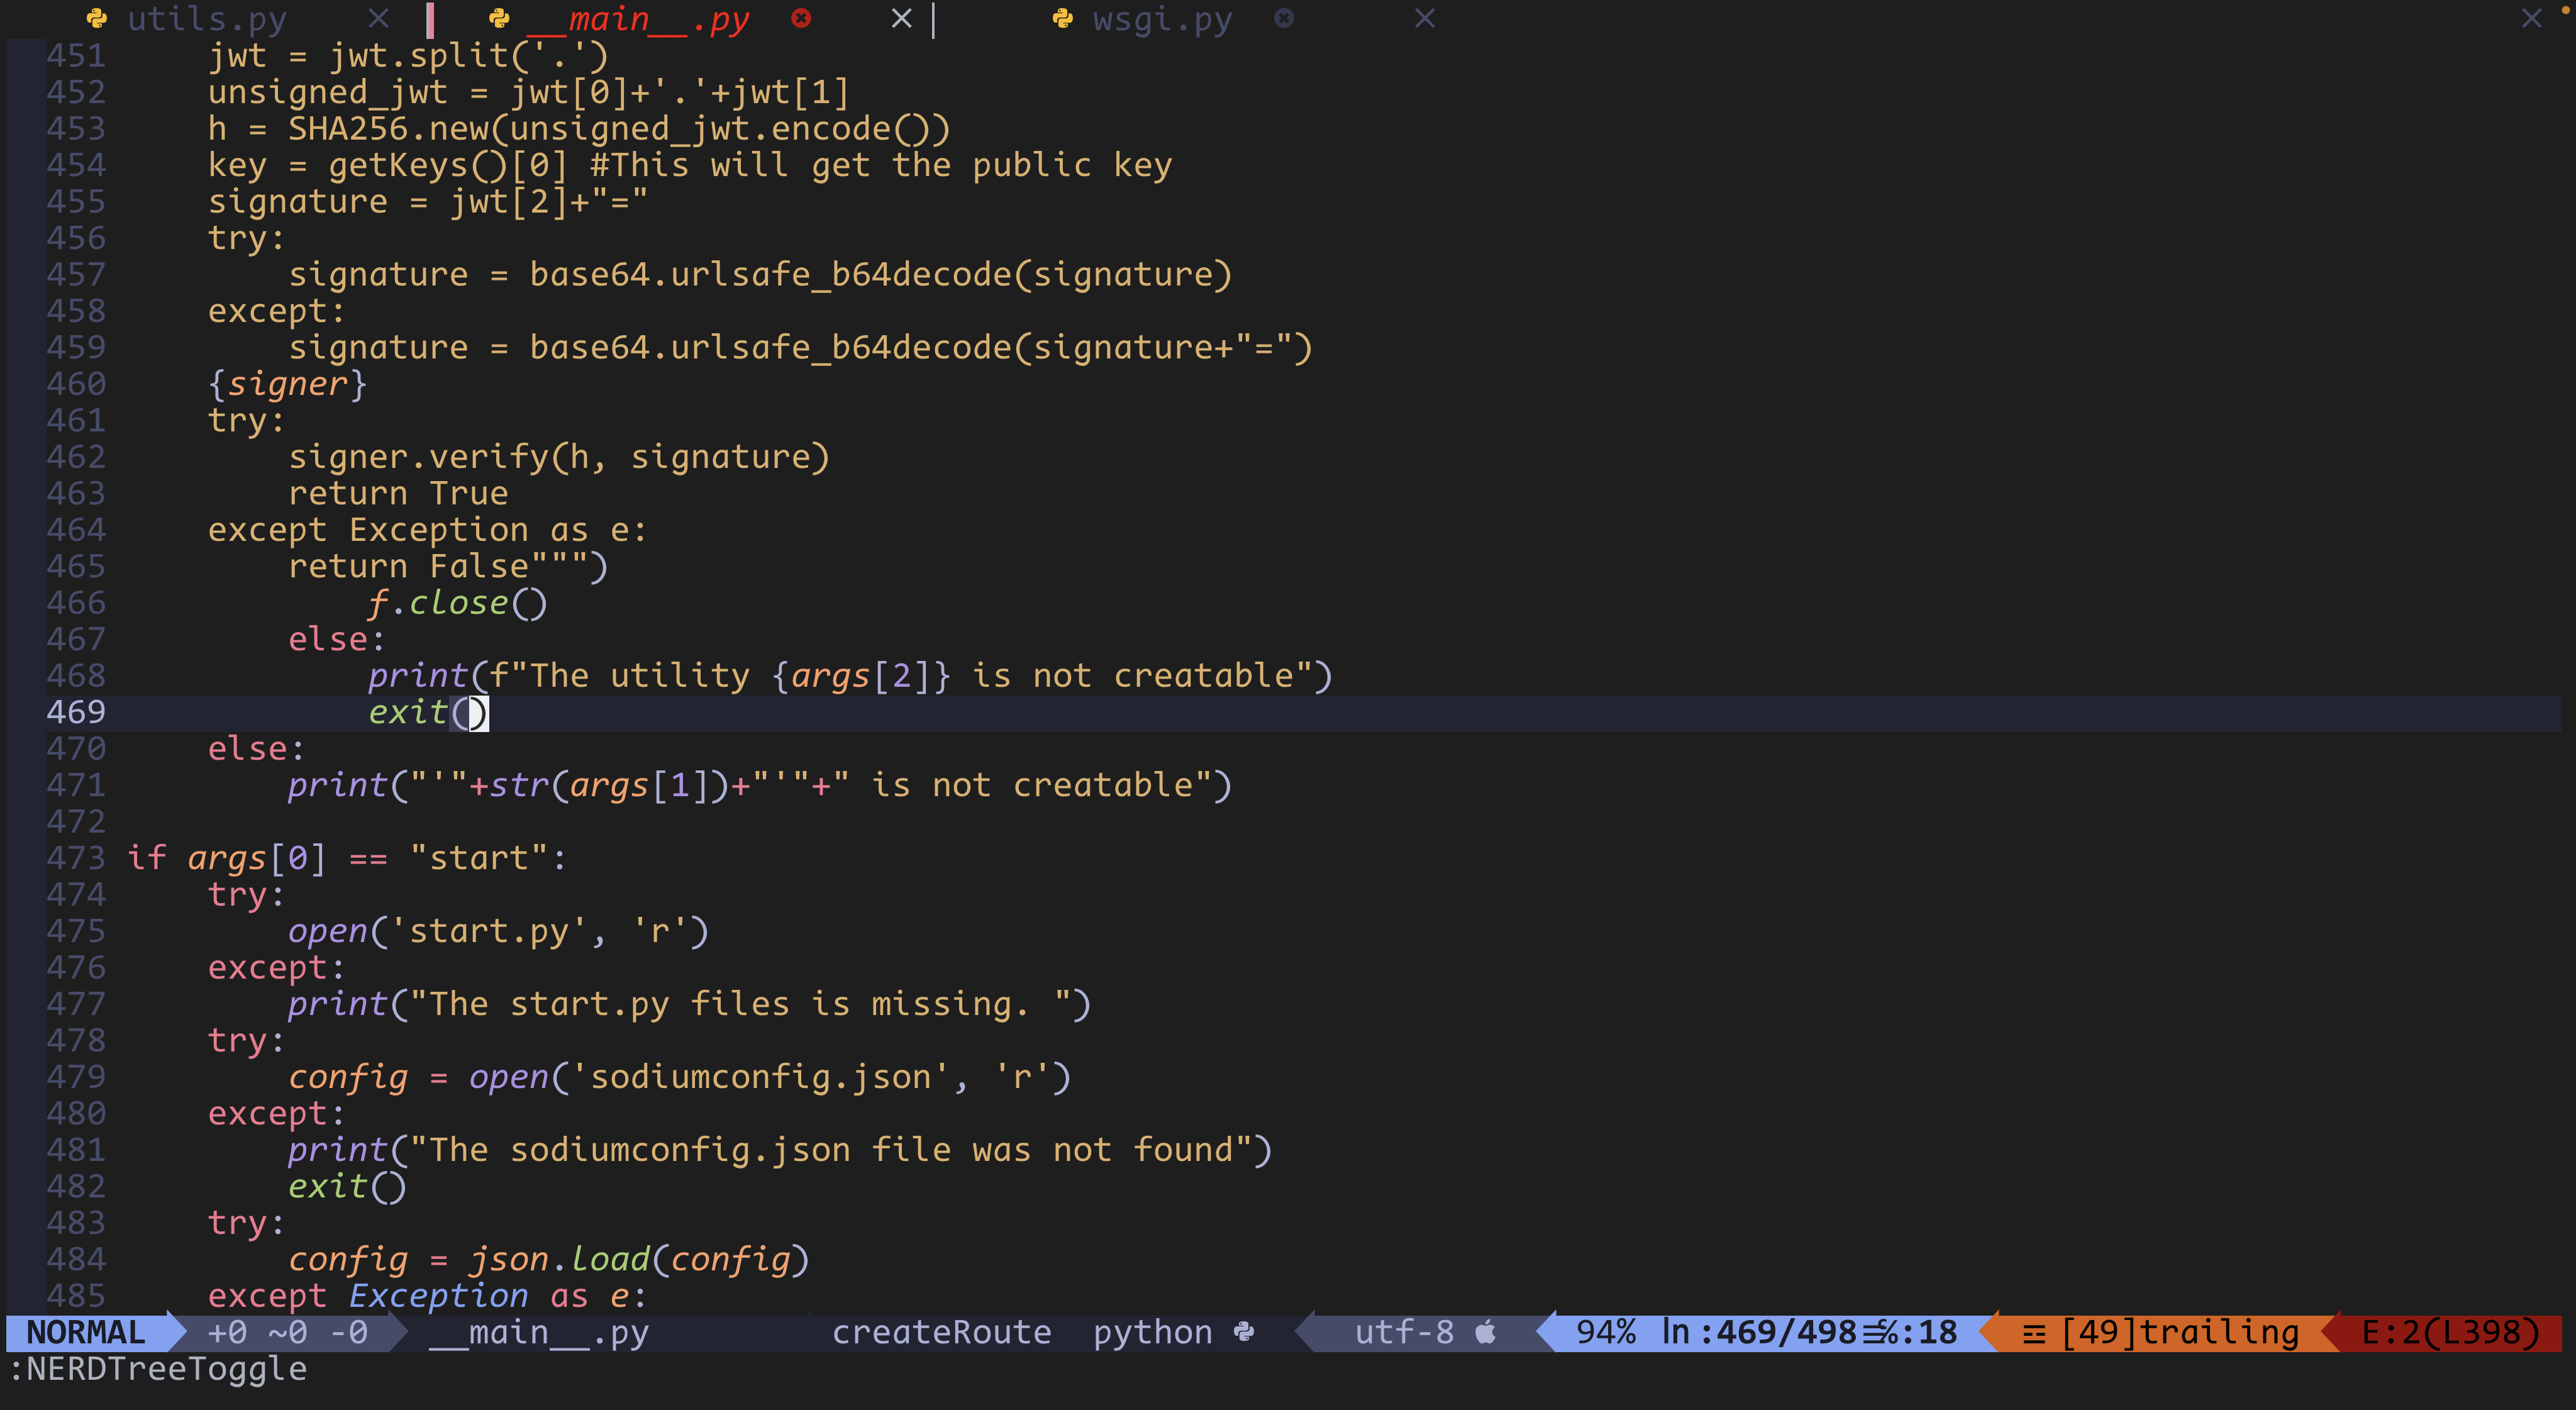
Task: Click the Python icon on __main__.py tab
Action: [499, 18]
